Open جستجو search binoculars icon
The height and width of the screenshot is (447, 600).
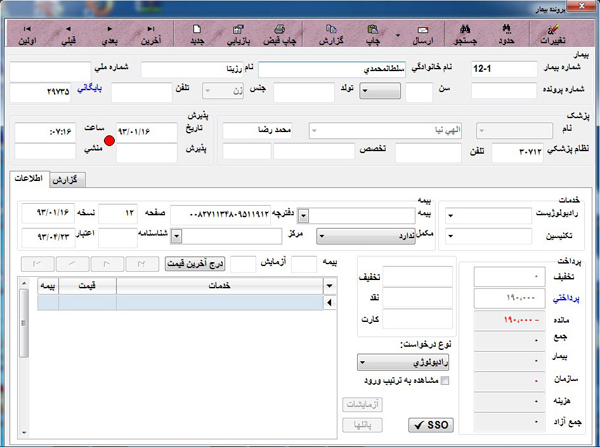(x=465, y=35)
